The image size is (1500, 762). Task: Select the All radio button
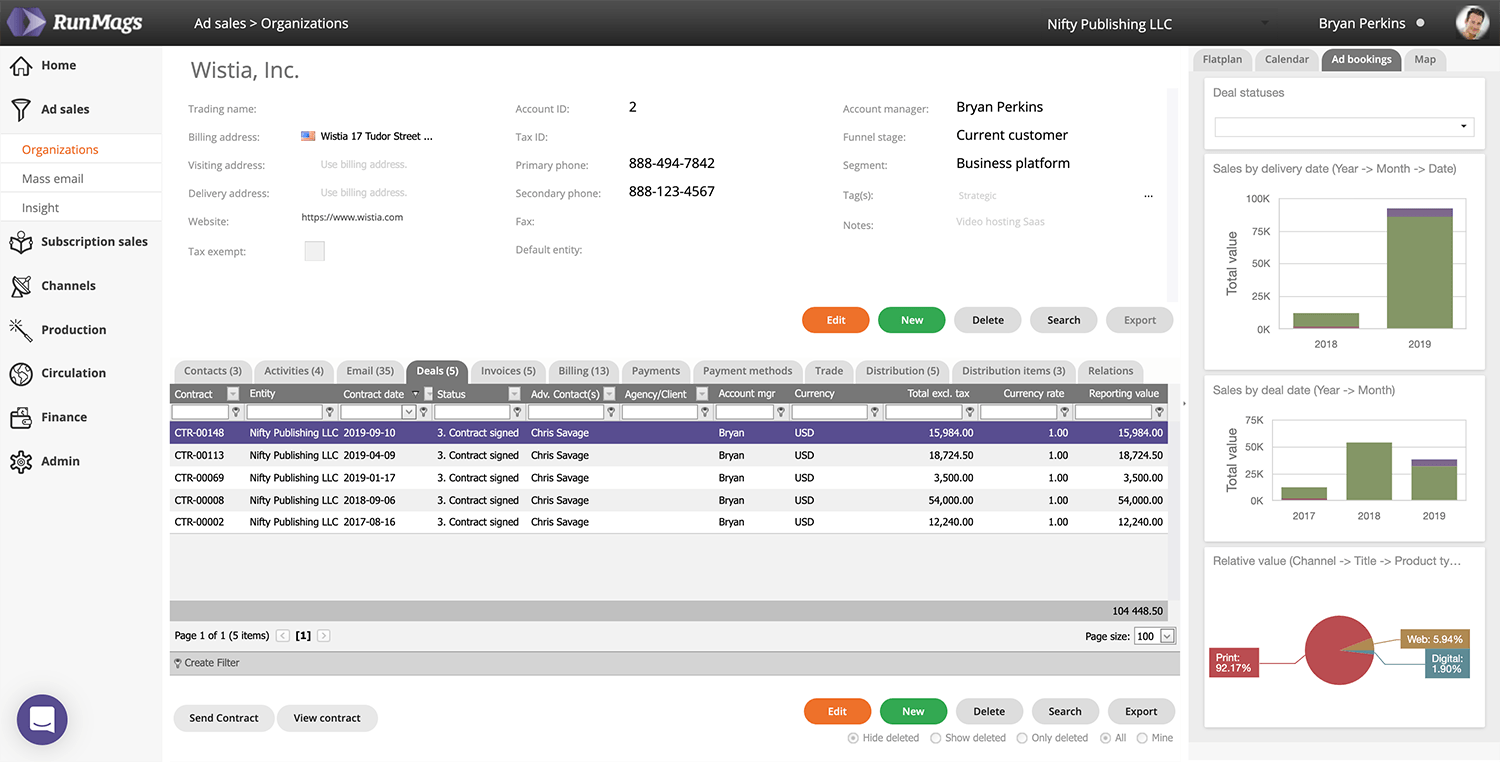(1106, 738)
